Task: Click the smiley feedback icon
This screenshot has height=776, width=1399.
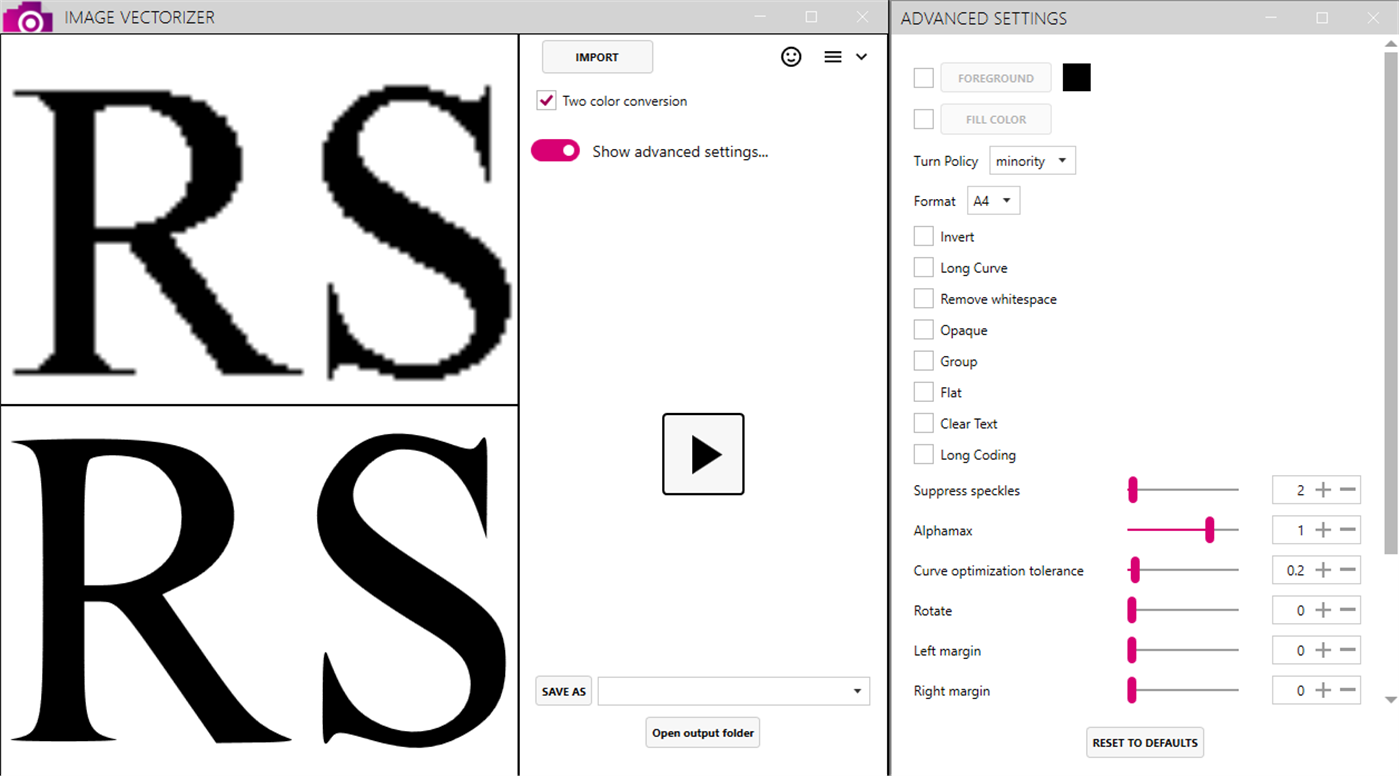Action: (x=791, y=57)
